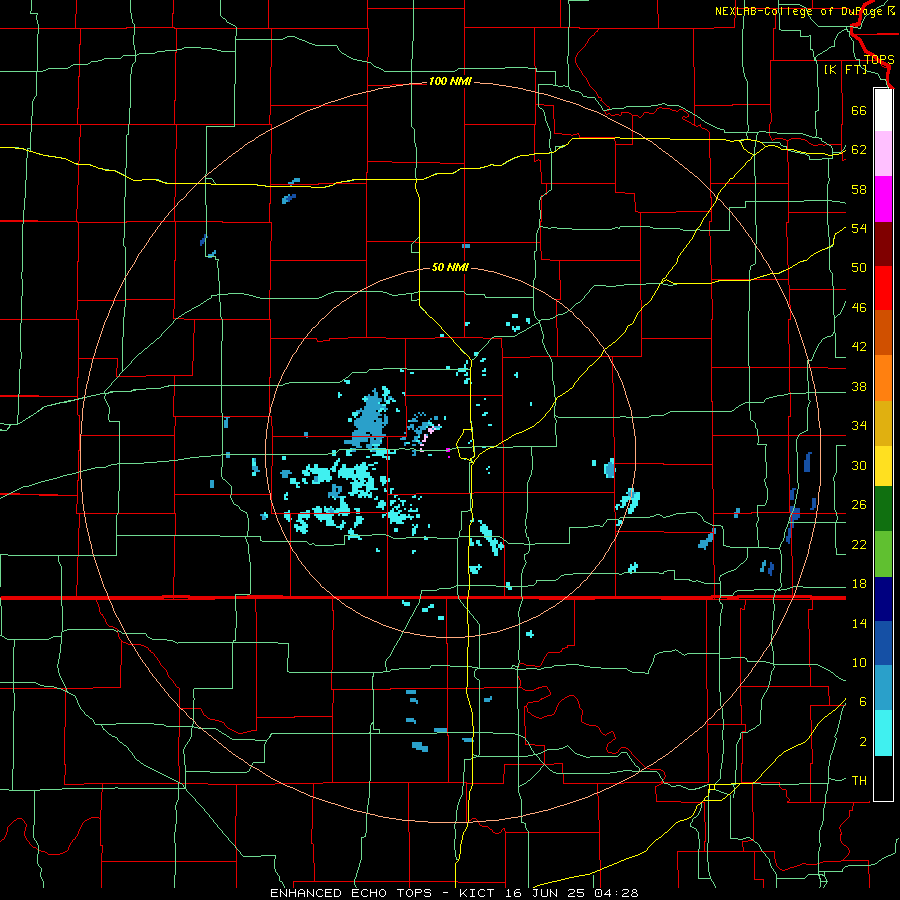900x900 pixels.
Task: Click the legend value "38"
Action: click(x=859, y=386)
